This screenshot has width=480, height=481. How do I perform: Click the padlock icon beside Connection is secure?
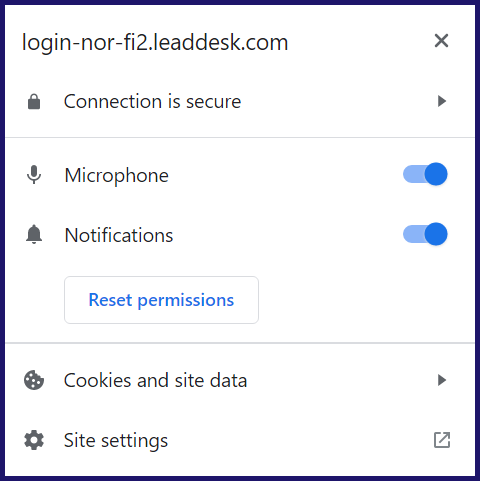(34, 101)
